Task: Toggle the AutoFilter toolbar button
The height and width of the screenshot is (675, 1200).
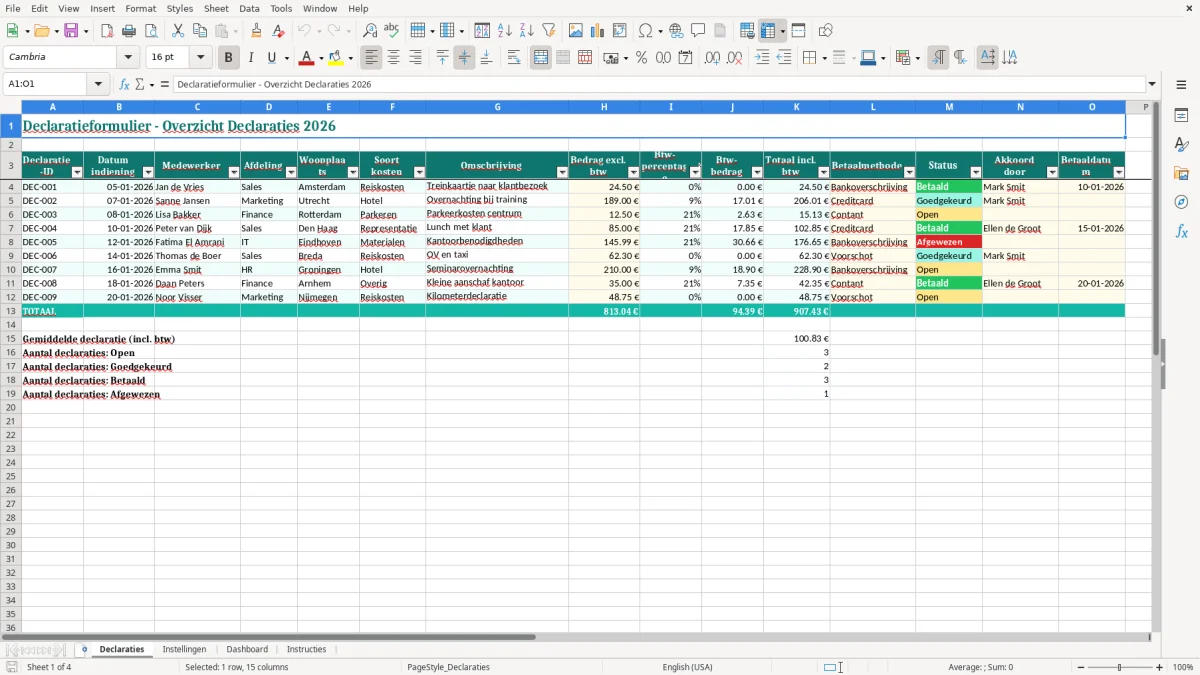Action: click(x=548, y=31)
